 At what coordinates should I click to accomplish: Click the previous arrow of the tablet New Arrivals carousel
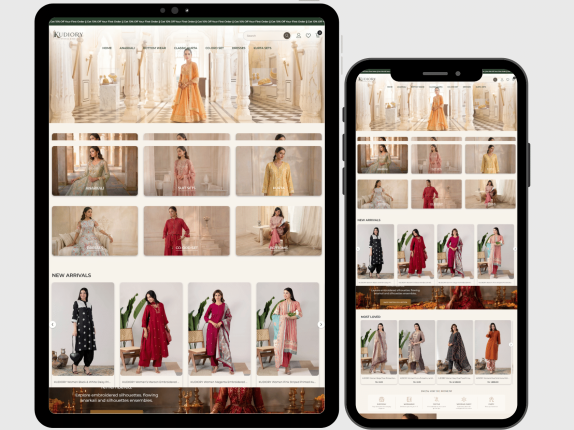tap(53, 324)
